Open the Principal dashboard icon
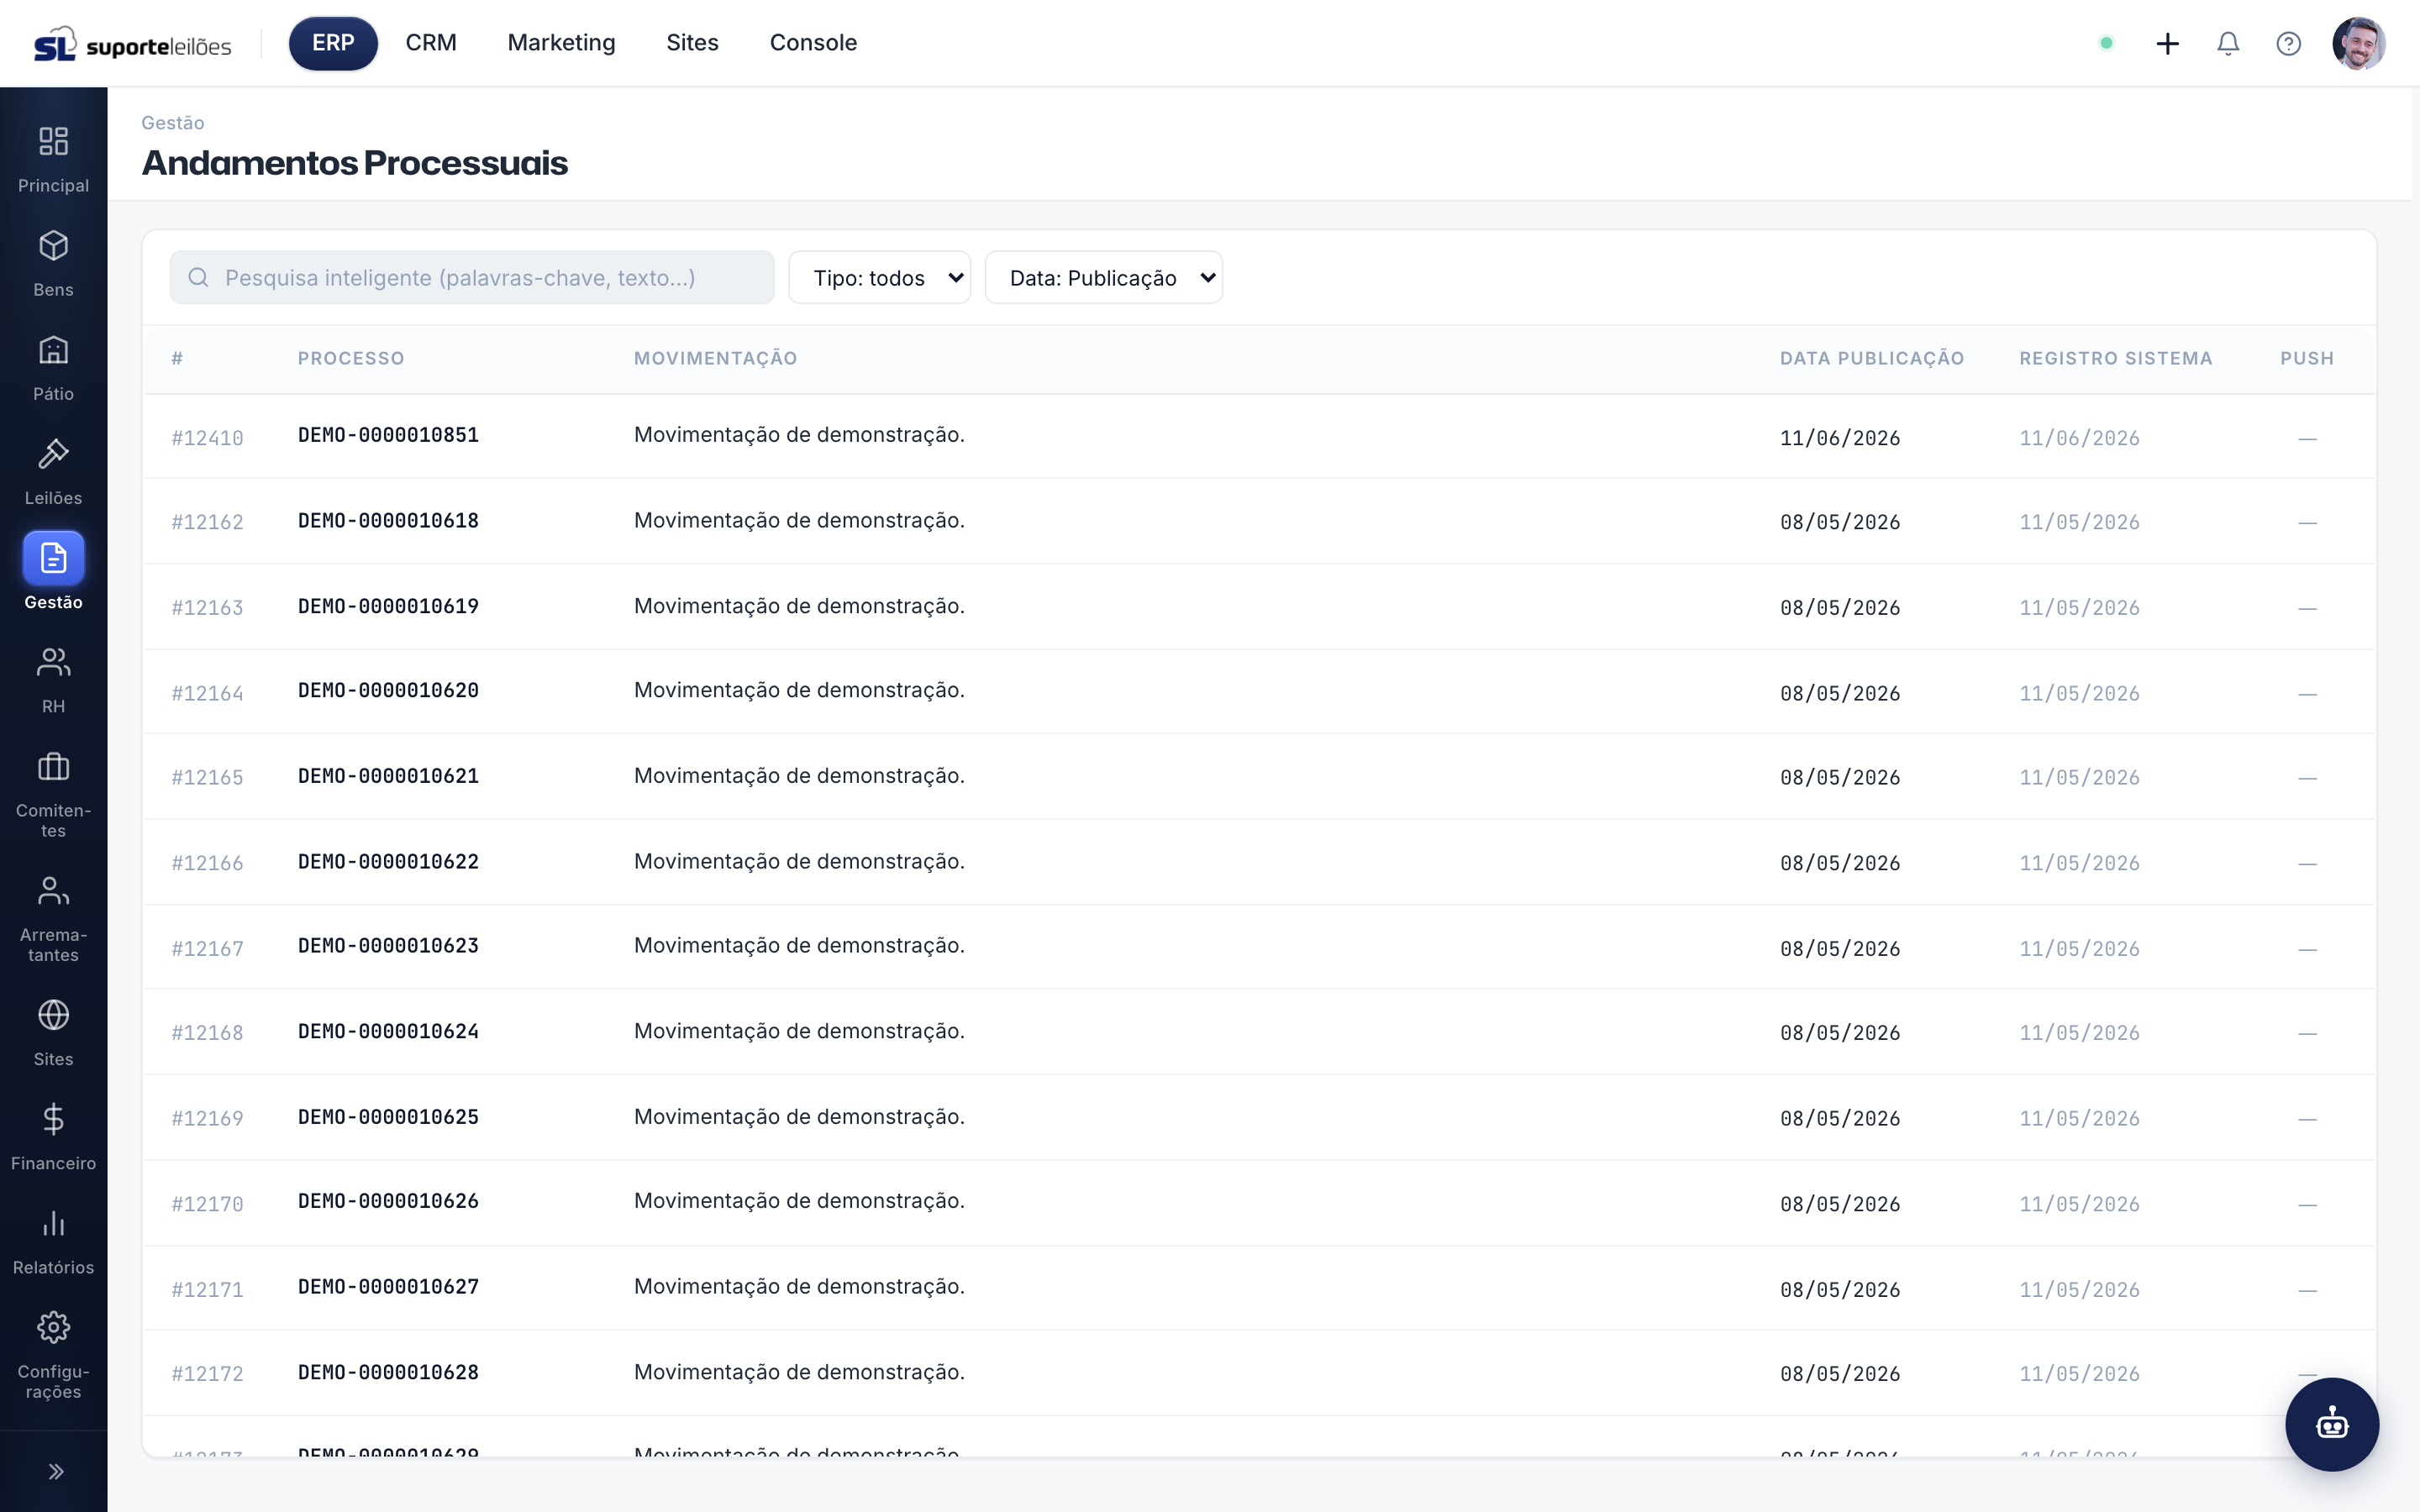 click(53, 141)
